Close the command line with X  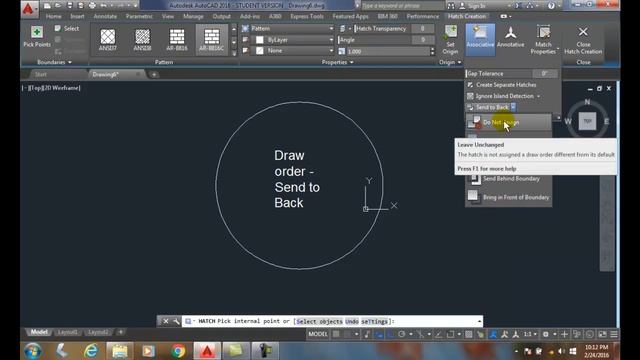(166, 321)
